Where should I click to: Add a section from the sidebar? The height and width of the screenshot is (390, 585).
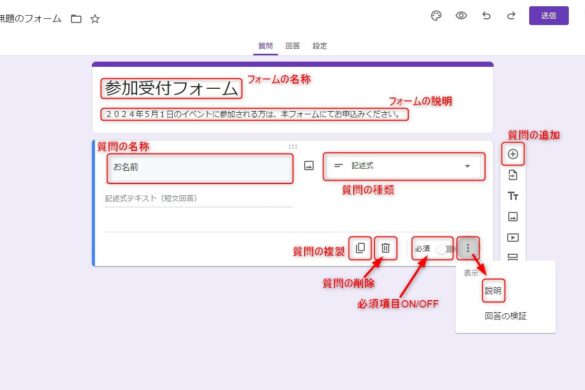pyautogui.click(x=513, y=257)
